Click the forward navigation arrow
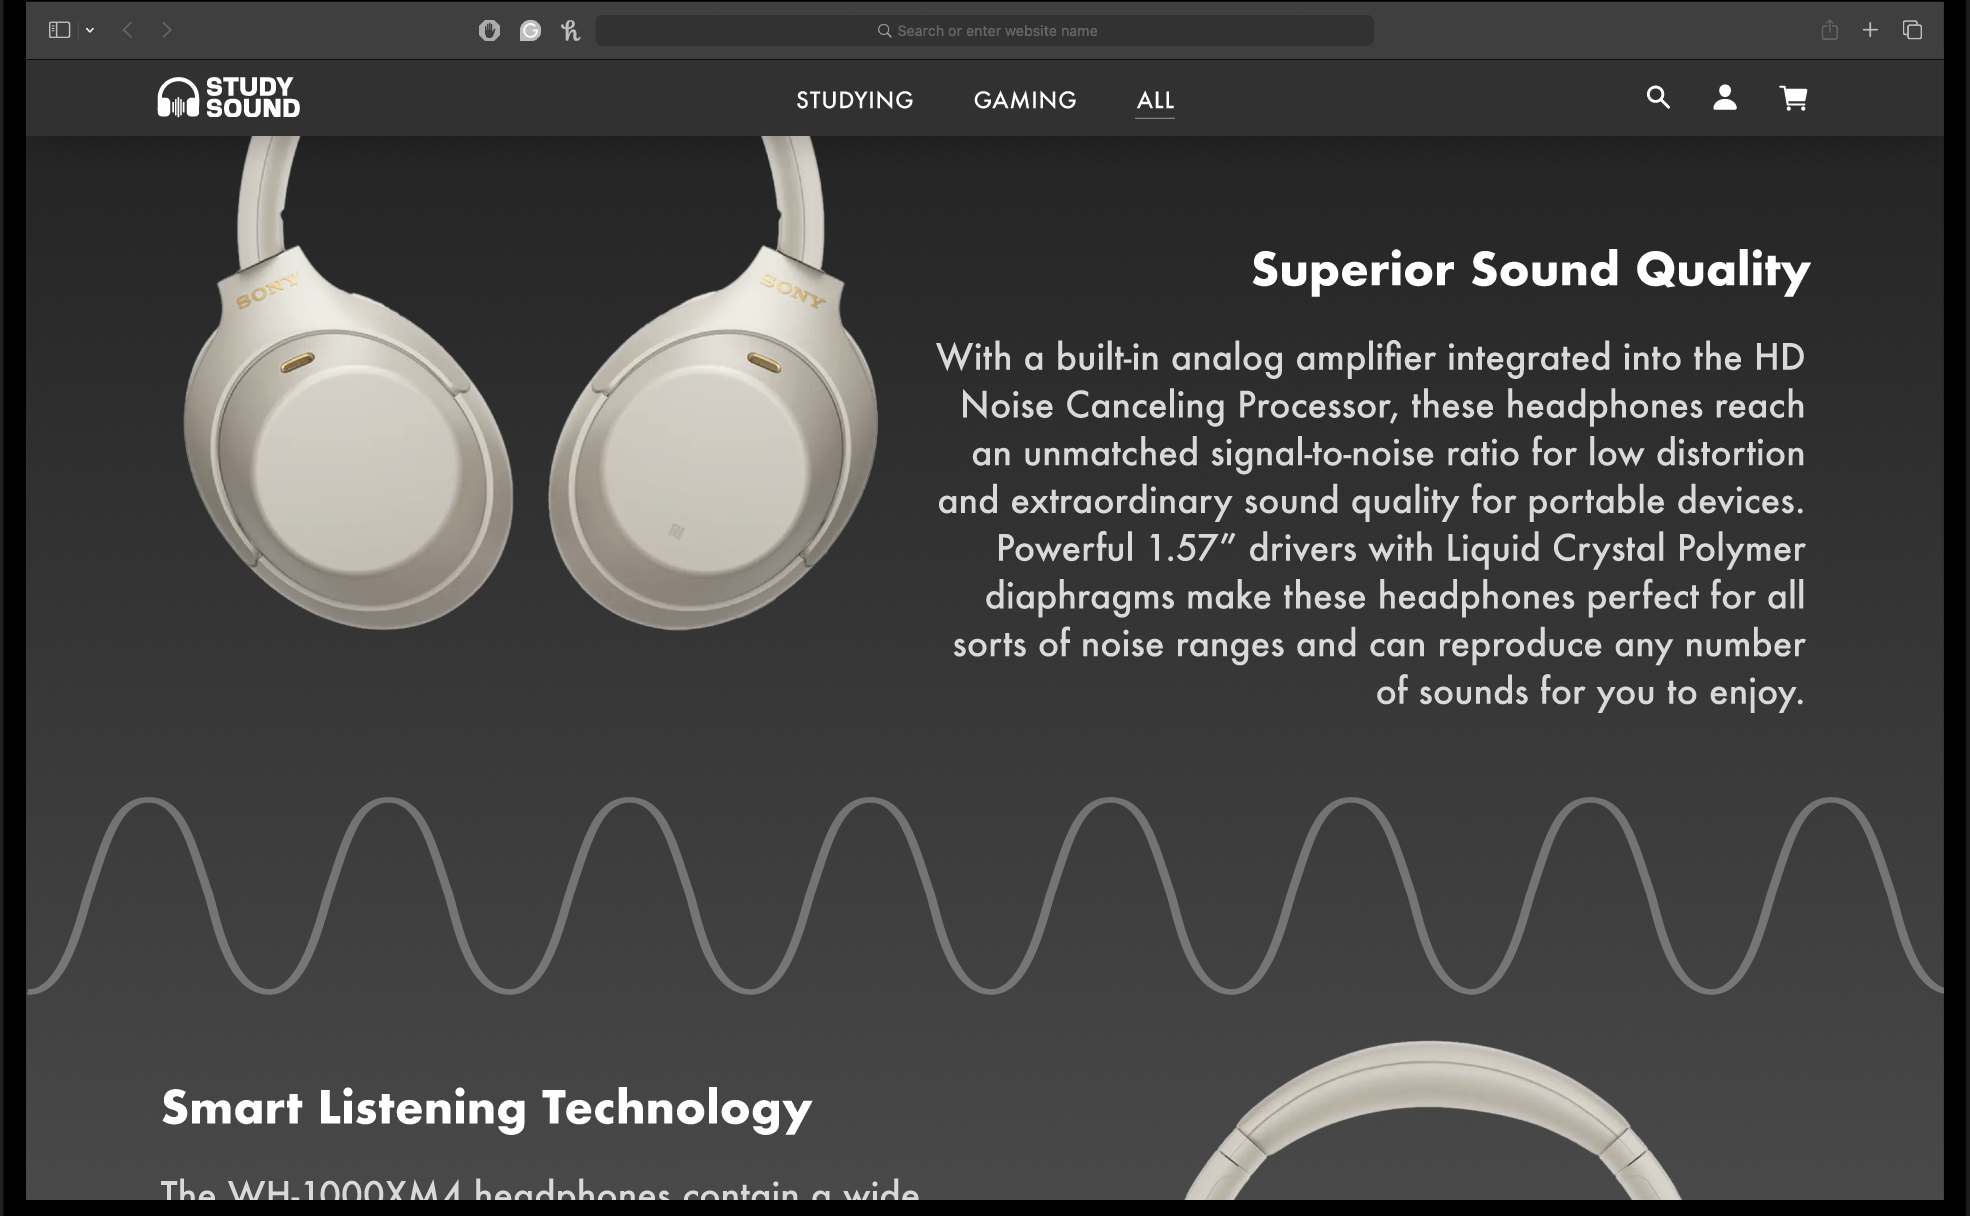This screenshot has height=1216, width=1970. click(x=166, y=30)
